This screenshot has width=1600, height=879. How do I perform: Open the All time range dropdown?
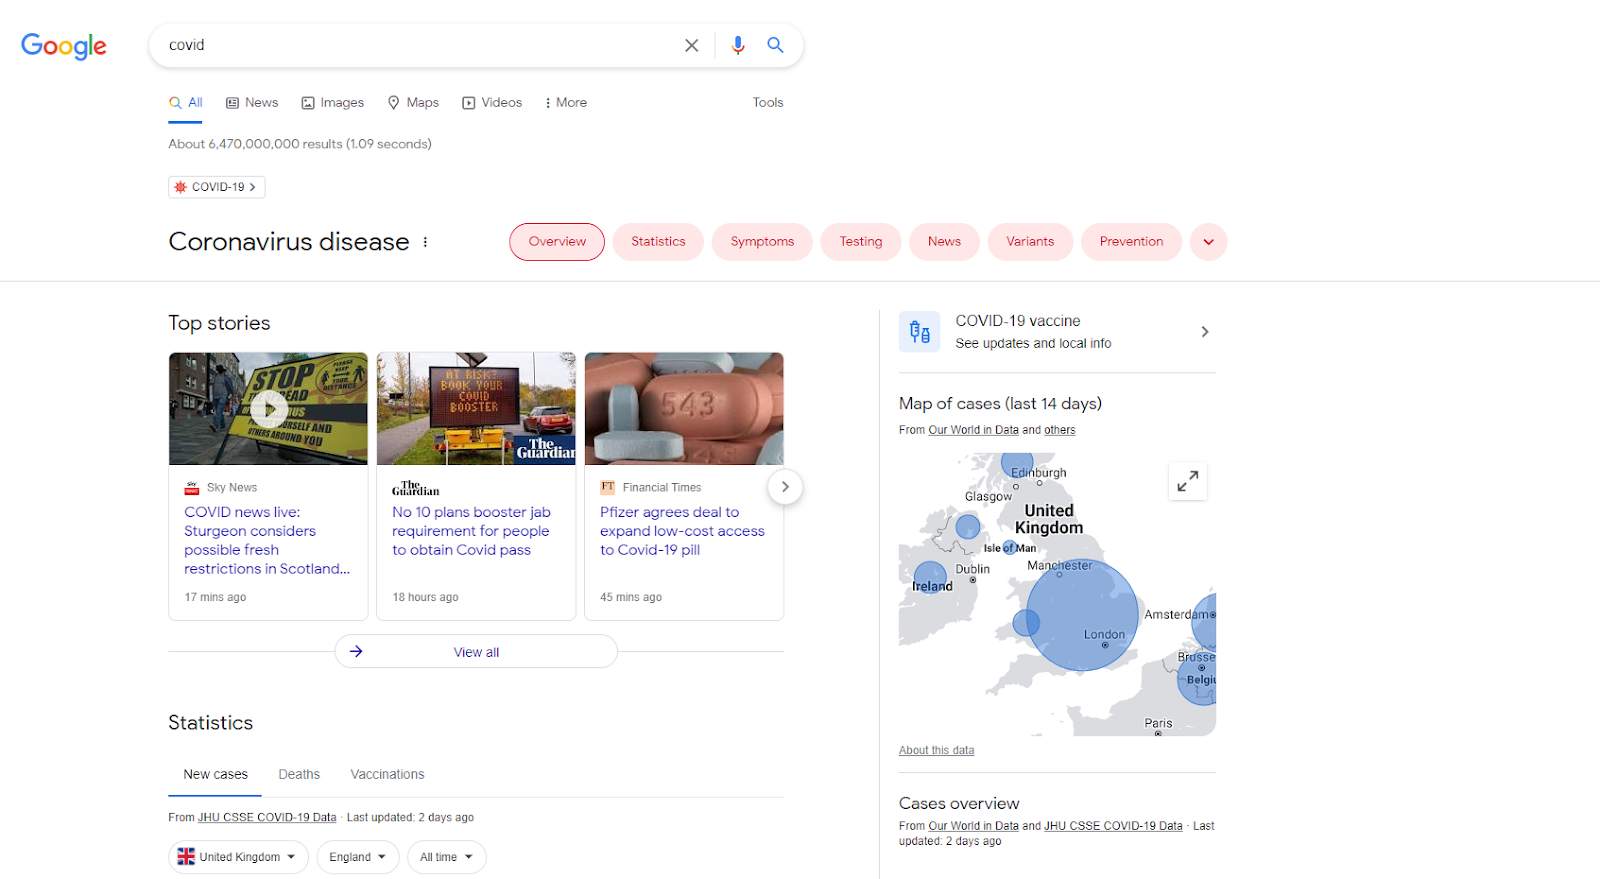(x=446, y=857)
